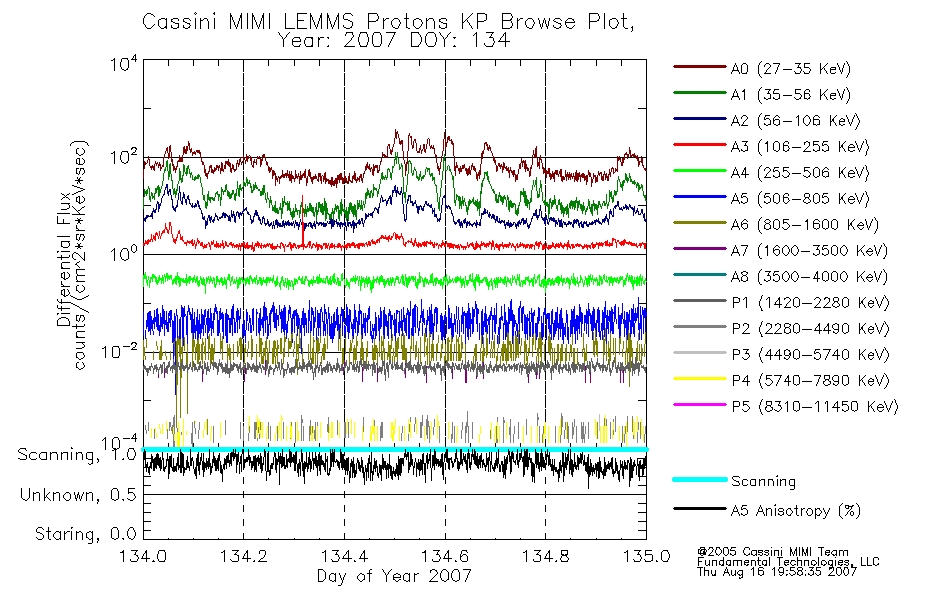
Task: Click the blue A5 legend line
Action: click(x=700, y=197)
